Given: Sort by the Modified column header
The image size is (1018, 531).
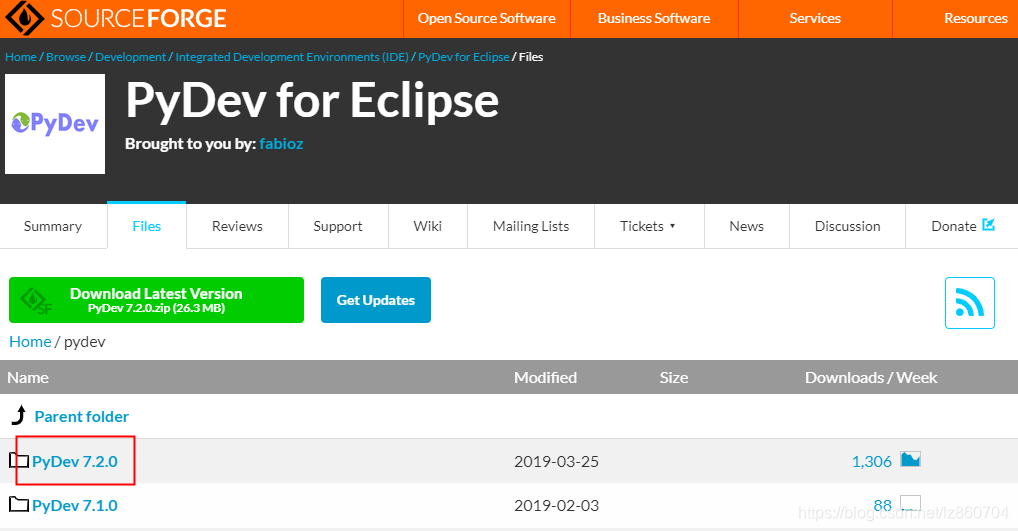Looking at the screenshot, I should [x=545, y=378].
